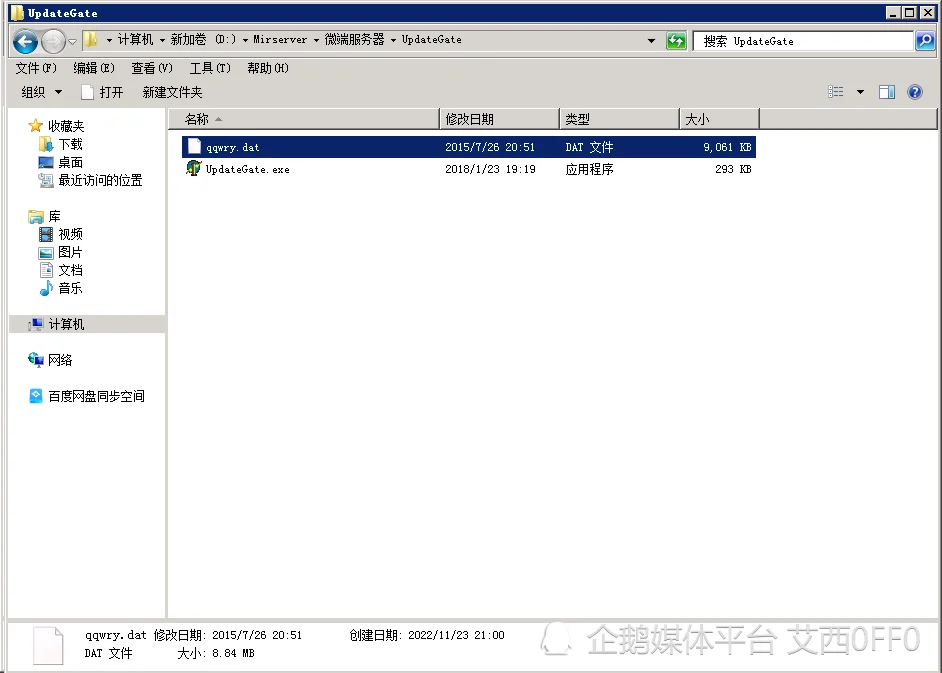The image size is (942, 673).
Task: Click the Forward navigation arrow button
Action: pyautogui.click(x=53, y=41)
